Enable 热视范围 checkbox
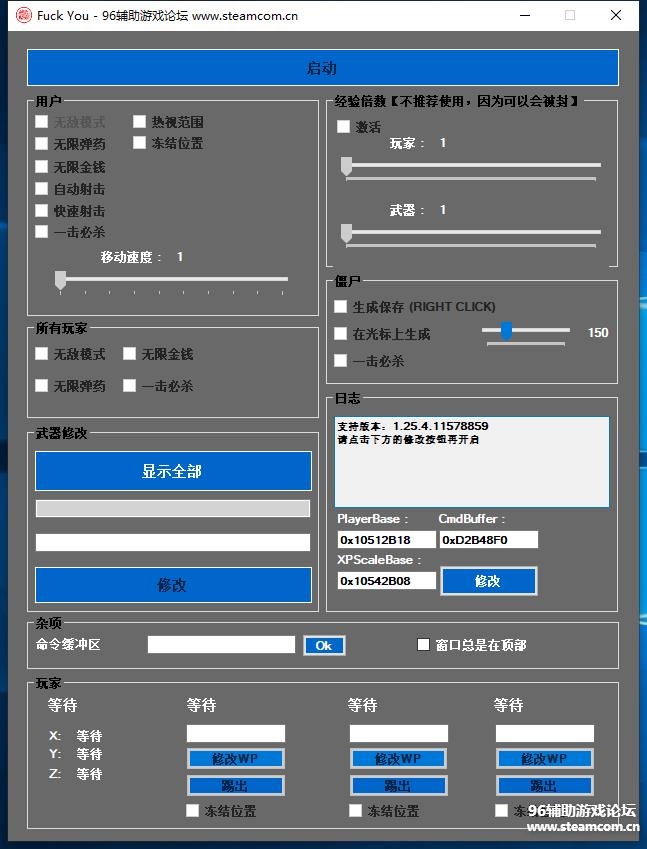 [x=139, y=121]
